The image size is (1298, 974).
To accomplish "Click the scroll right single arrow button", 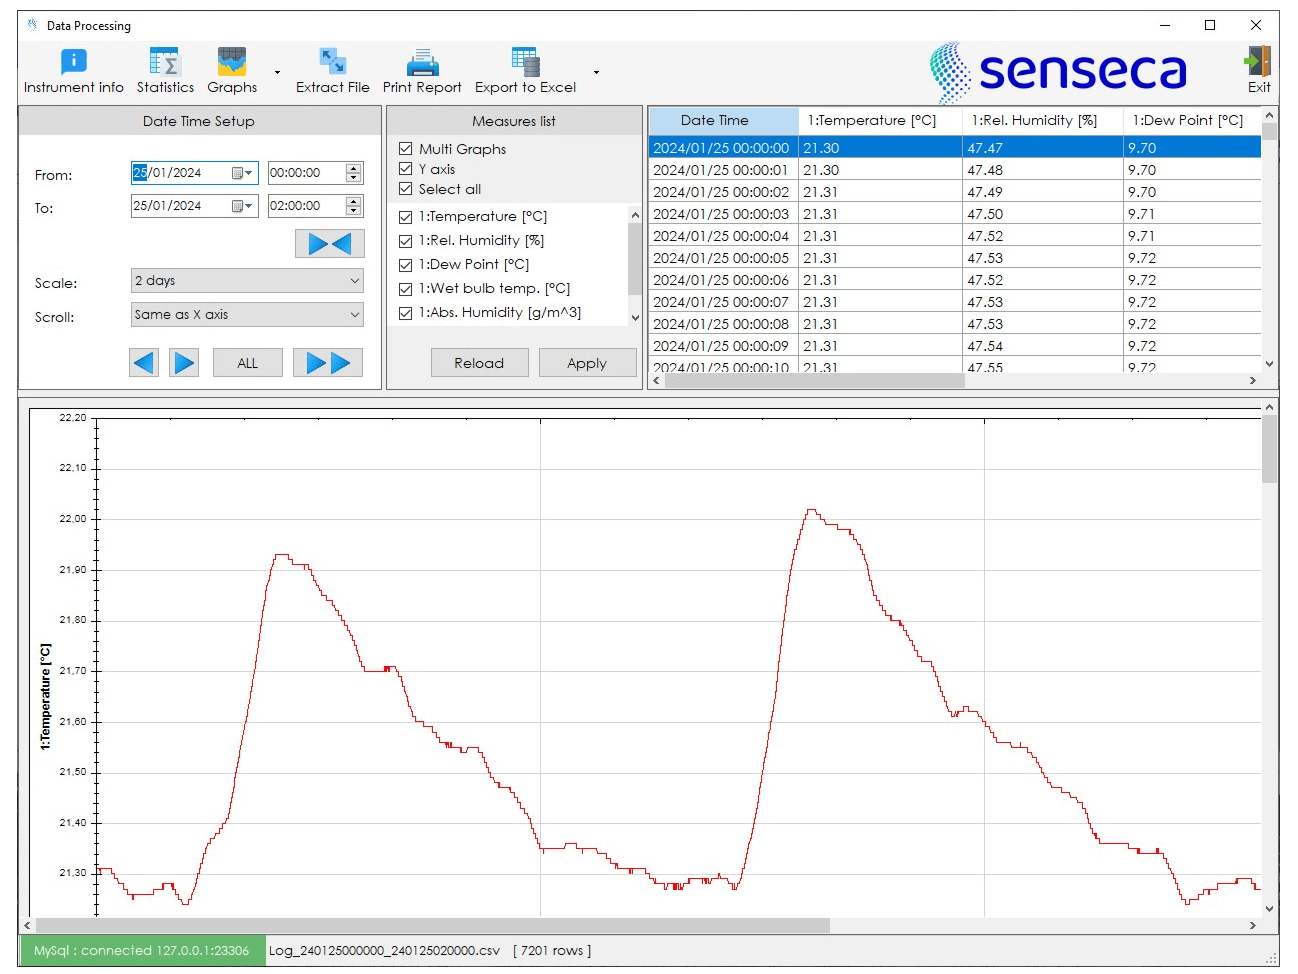I will click(184, 363).
